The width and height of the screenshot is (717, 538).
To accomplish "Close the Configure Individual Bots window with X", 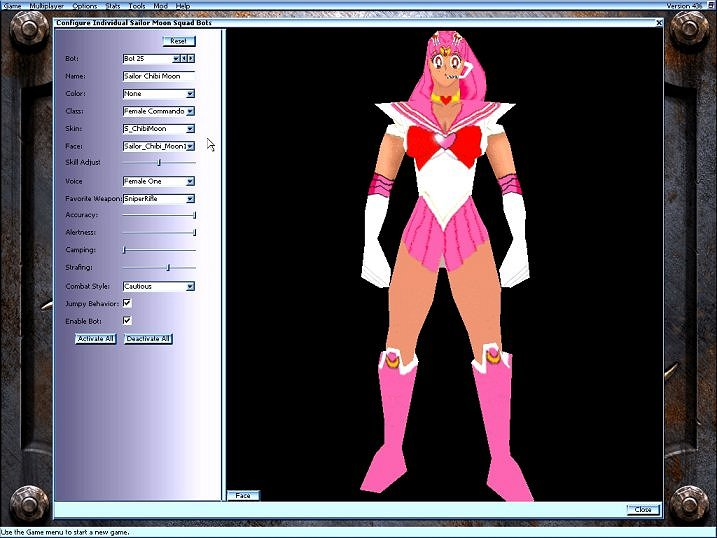I will click(x=658, y=22).
